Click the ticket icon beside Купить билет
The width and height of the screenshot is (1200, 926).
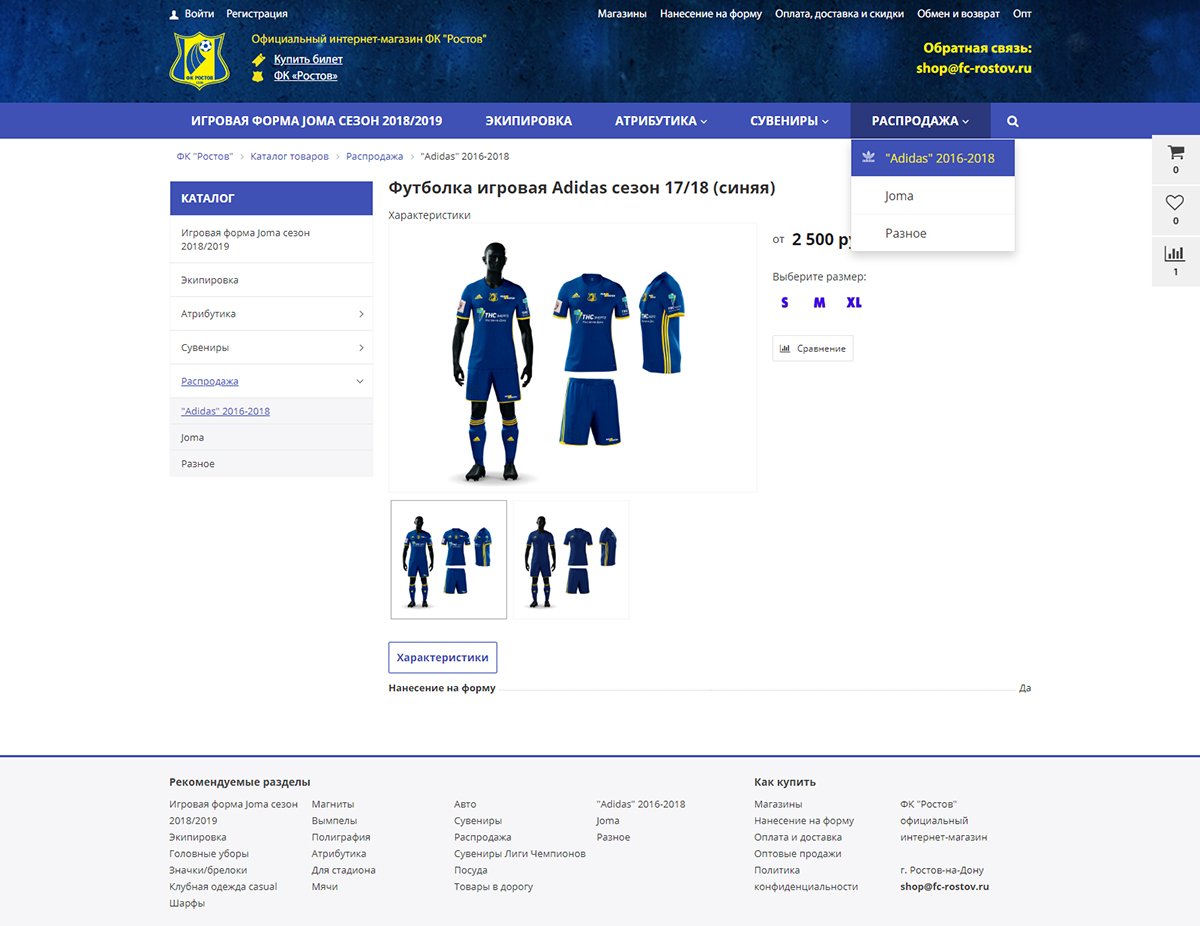(x=258, y=60)
